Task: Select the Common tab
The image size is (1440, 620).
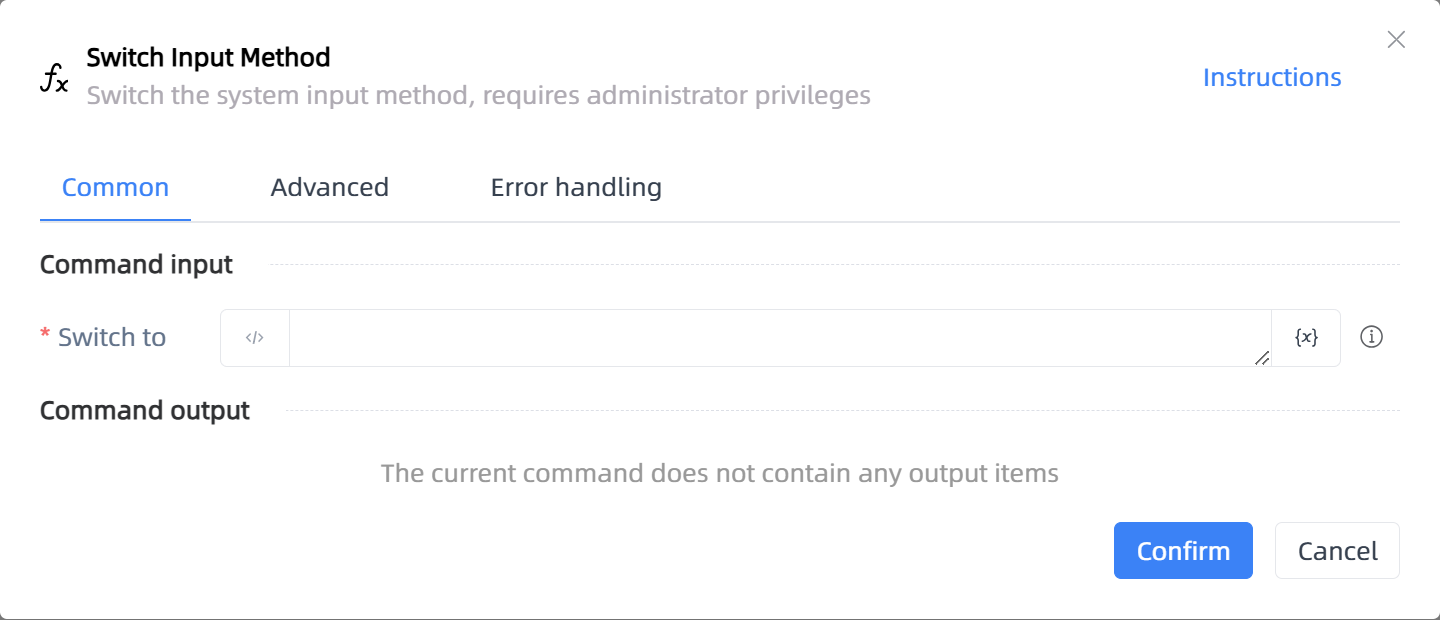Action: point(115,187)
